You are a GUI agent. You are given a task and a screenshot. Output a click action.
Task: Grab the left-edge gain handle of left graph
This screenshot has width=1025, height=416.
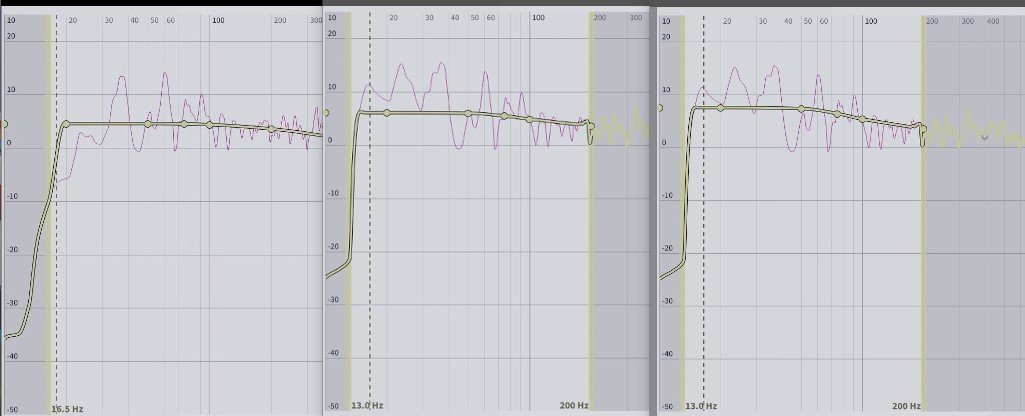pyautogui.click(x=4, y=125)
